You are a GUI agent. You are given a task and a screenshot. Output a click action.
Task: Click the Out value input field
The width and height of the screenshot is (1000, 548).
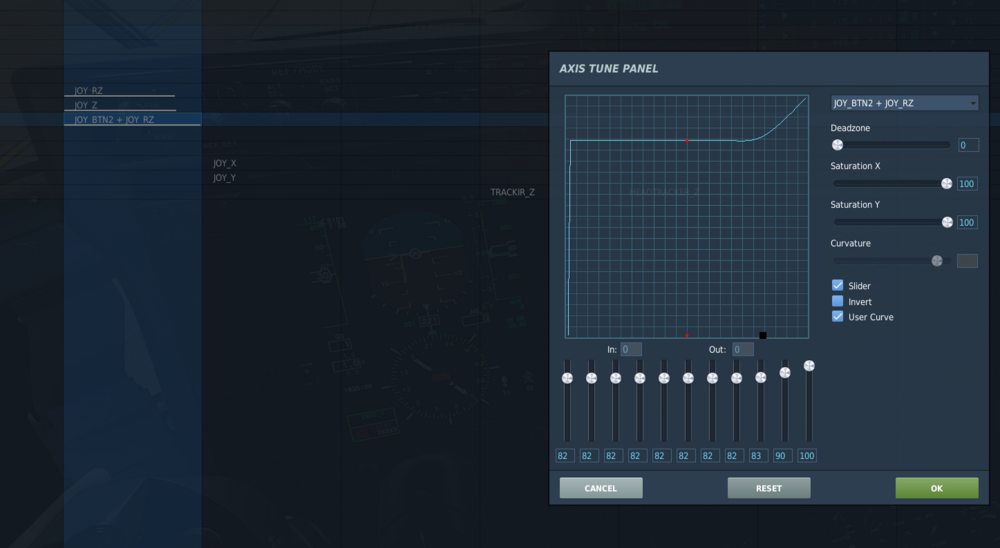coord(742,350)
